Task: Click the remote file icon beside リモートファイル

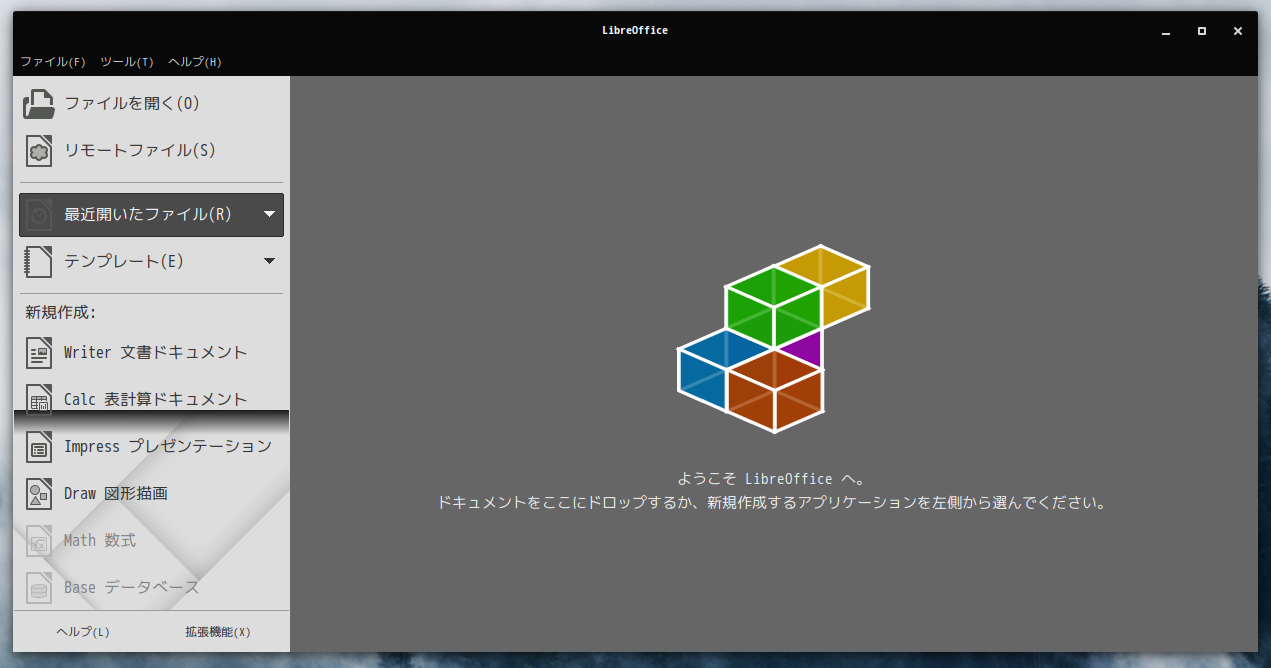Action: coord(39,151)
